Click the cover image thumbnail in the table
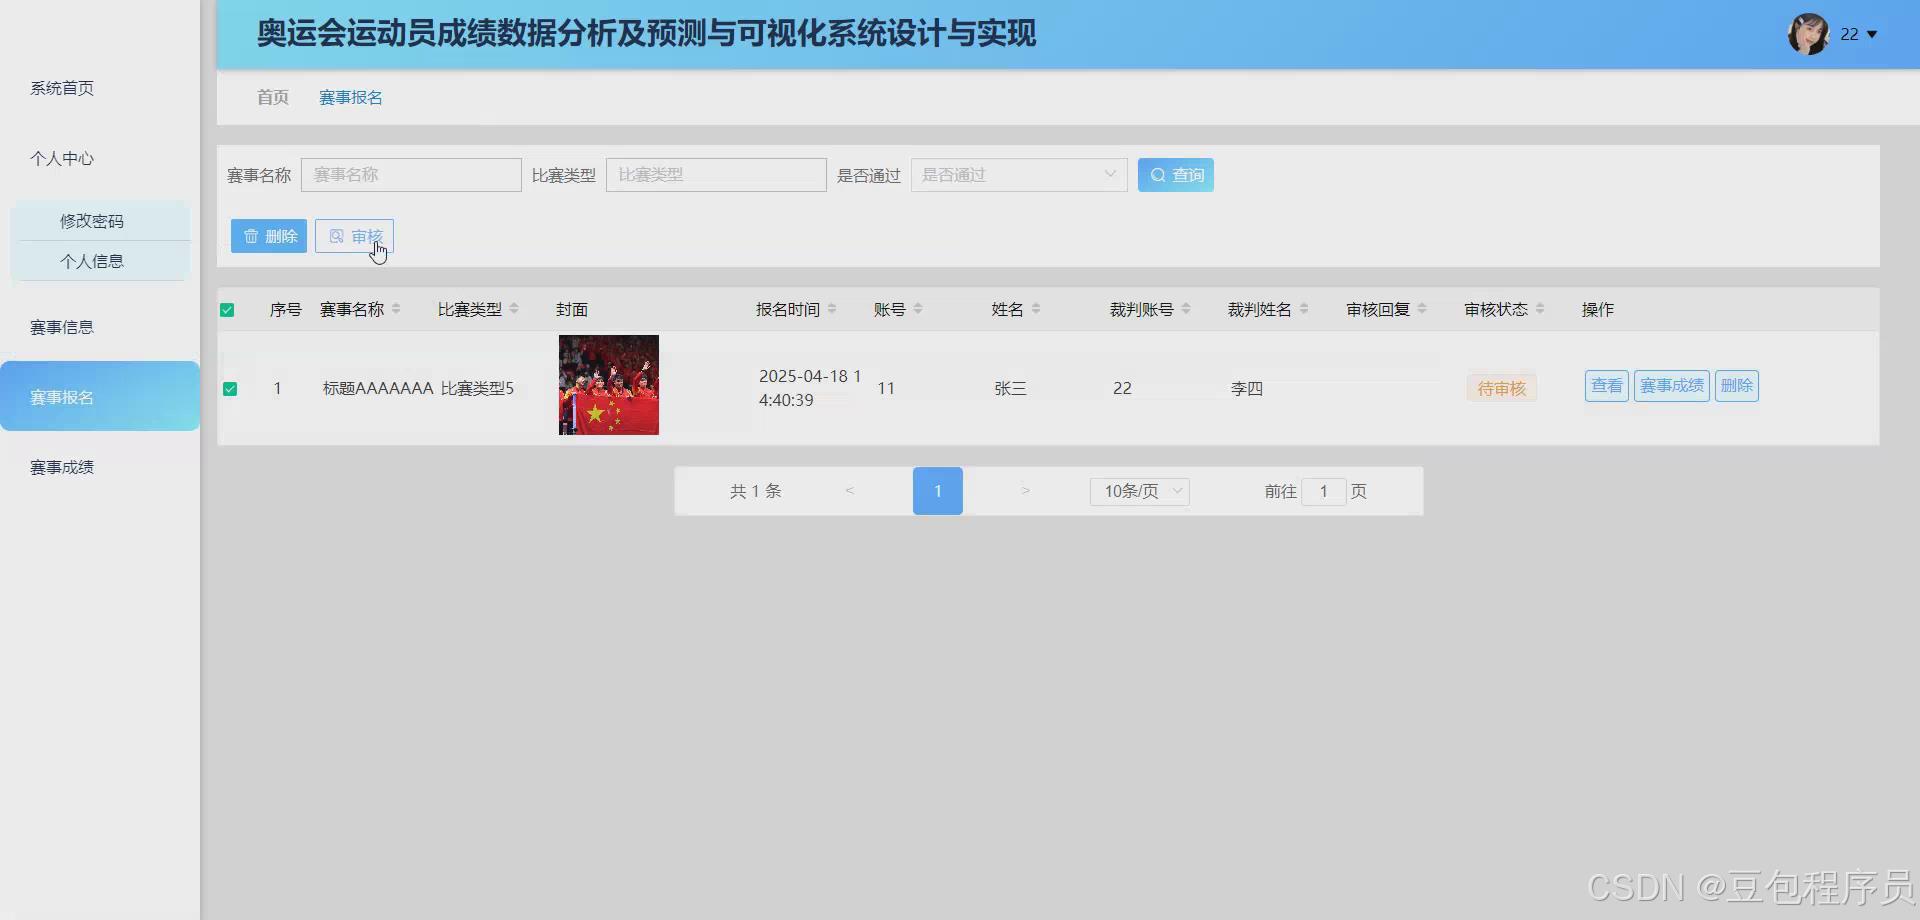The image size is (1920, 920). tap(607, 385)
